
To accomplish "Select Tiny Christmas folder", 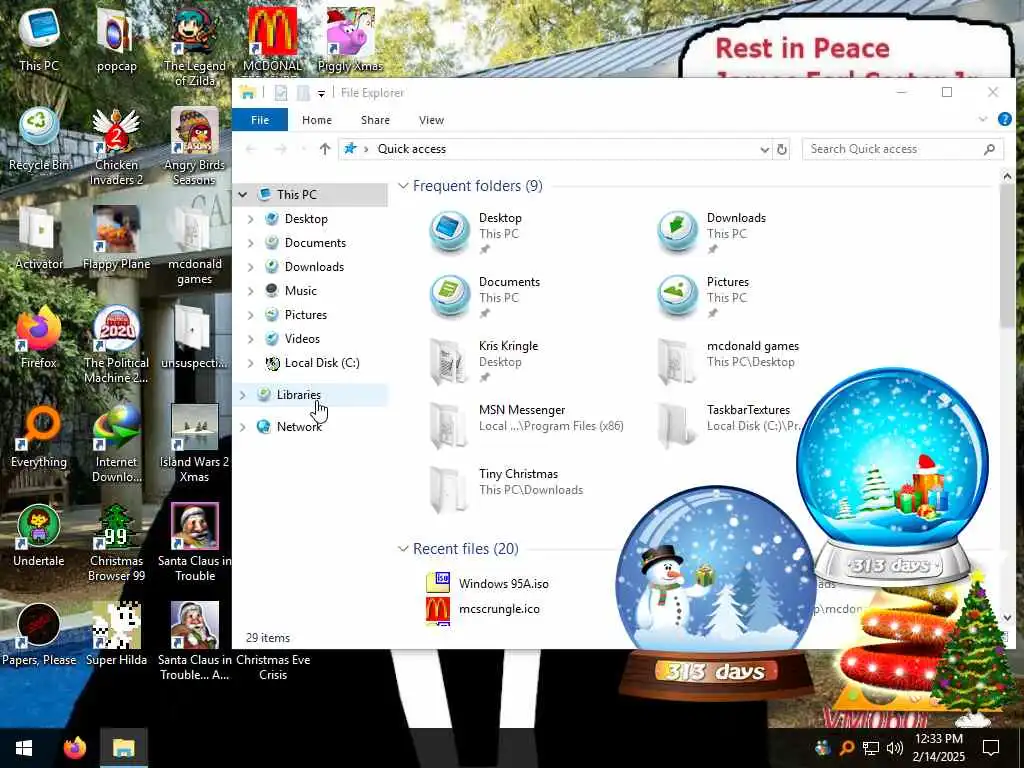I will pos(506,488).
